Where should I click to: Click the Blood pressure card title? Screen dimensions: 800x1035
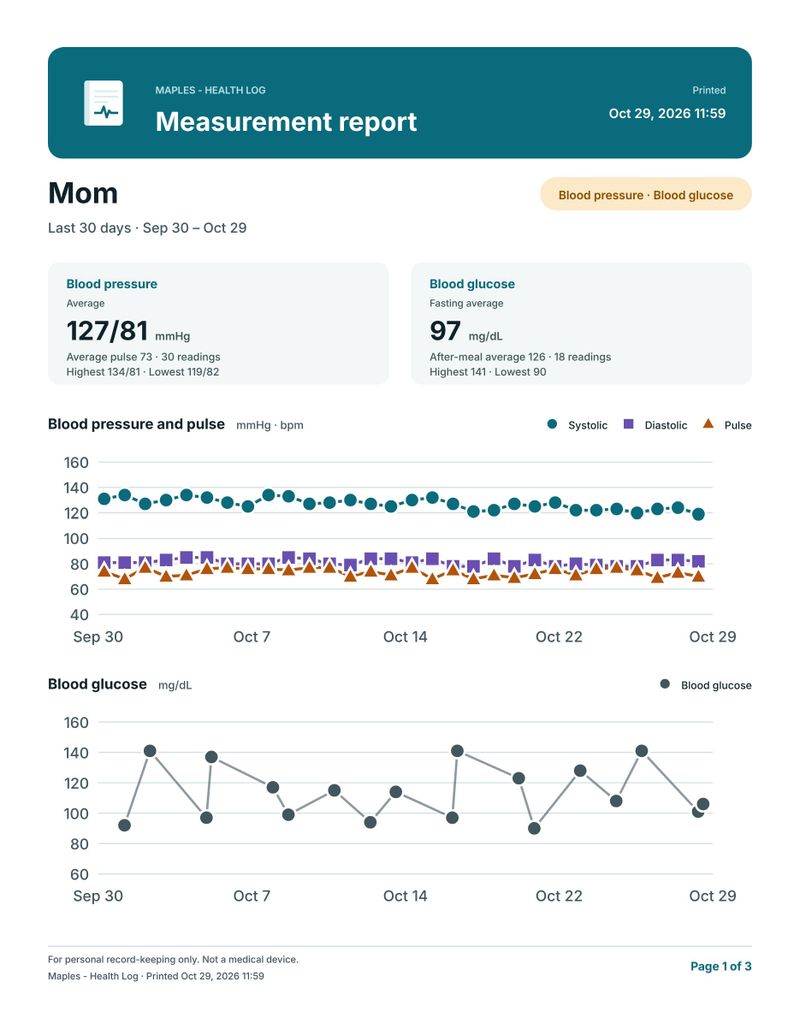coord(112,284)
